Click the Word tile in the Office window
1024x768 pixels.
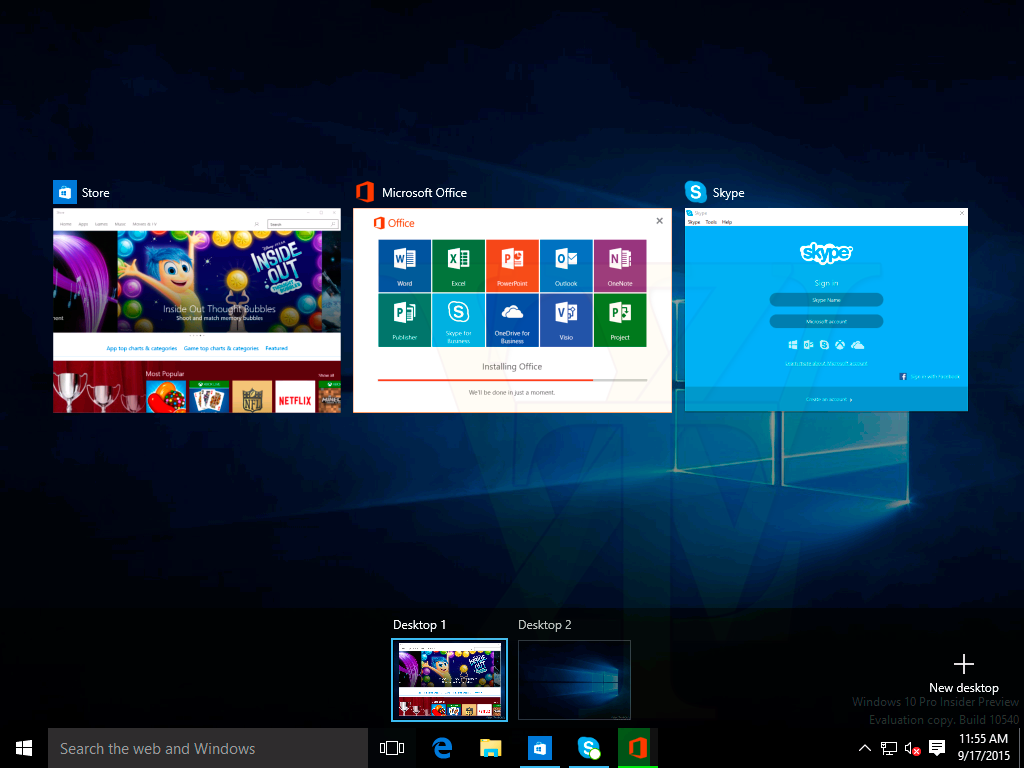[x=404, y=266]
